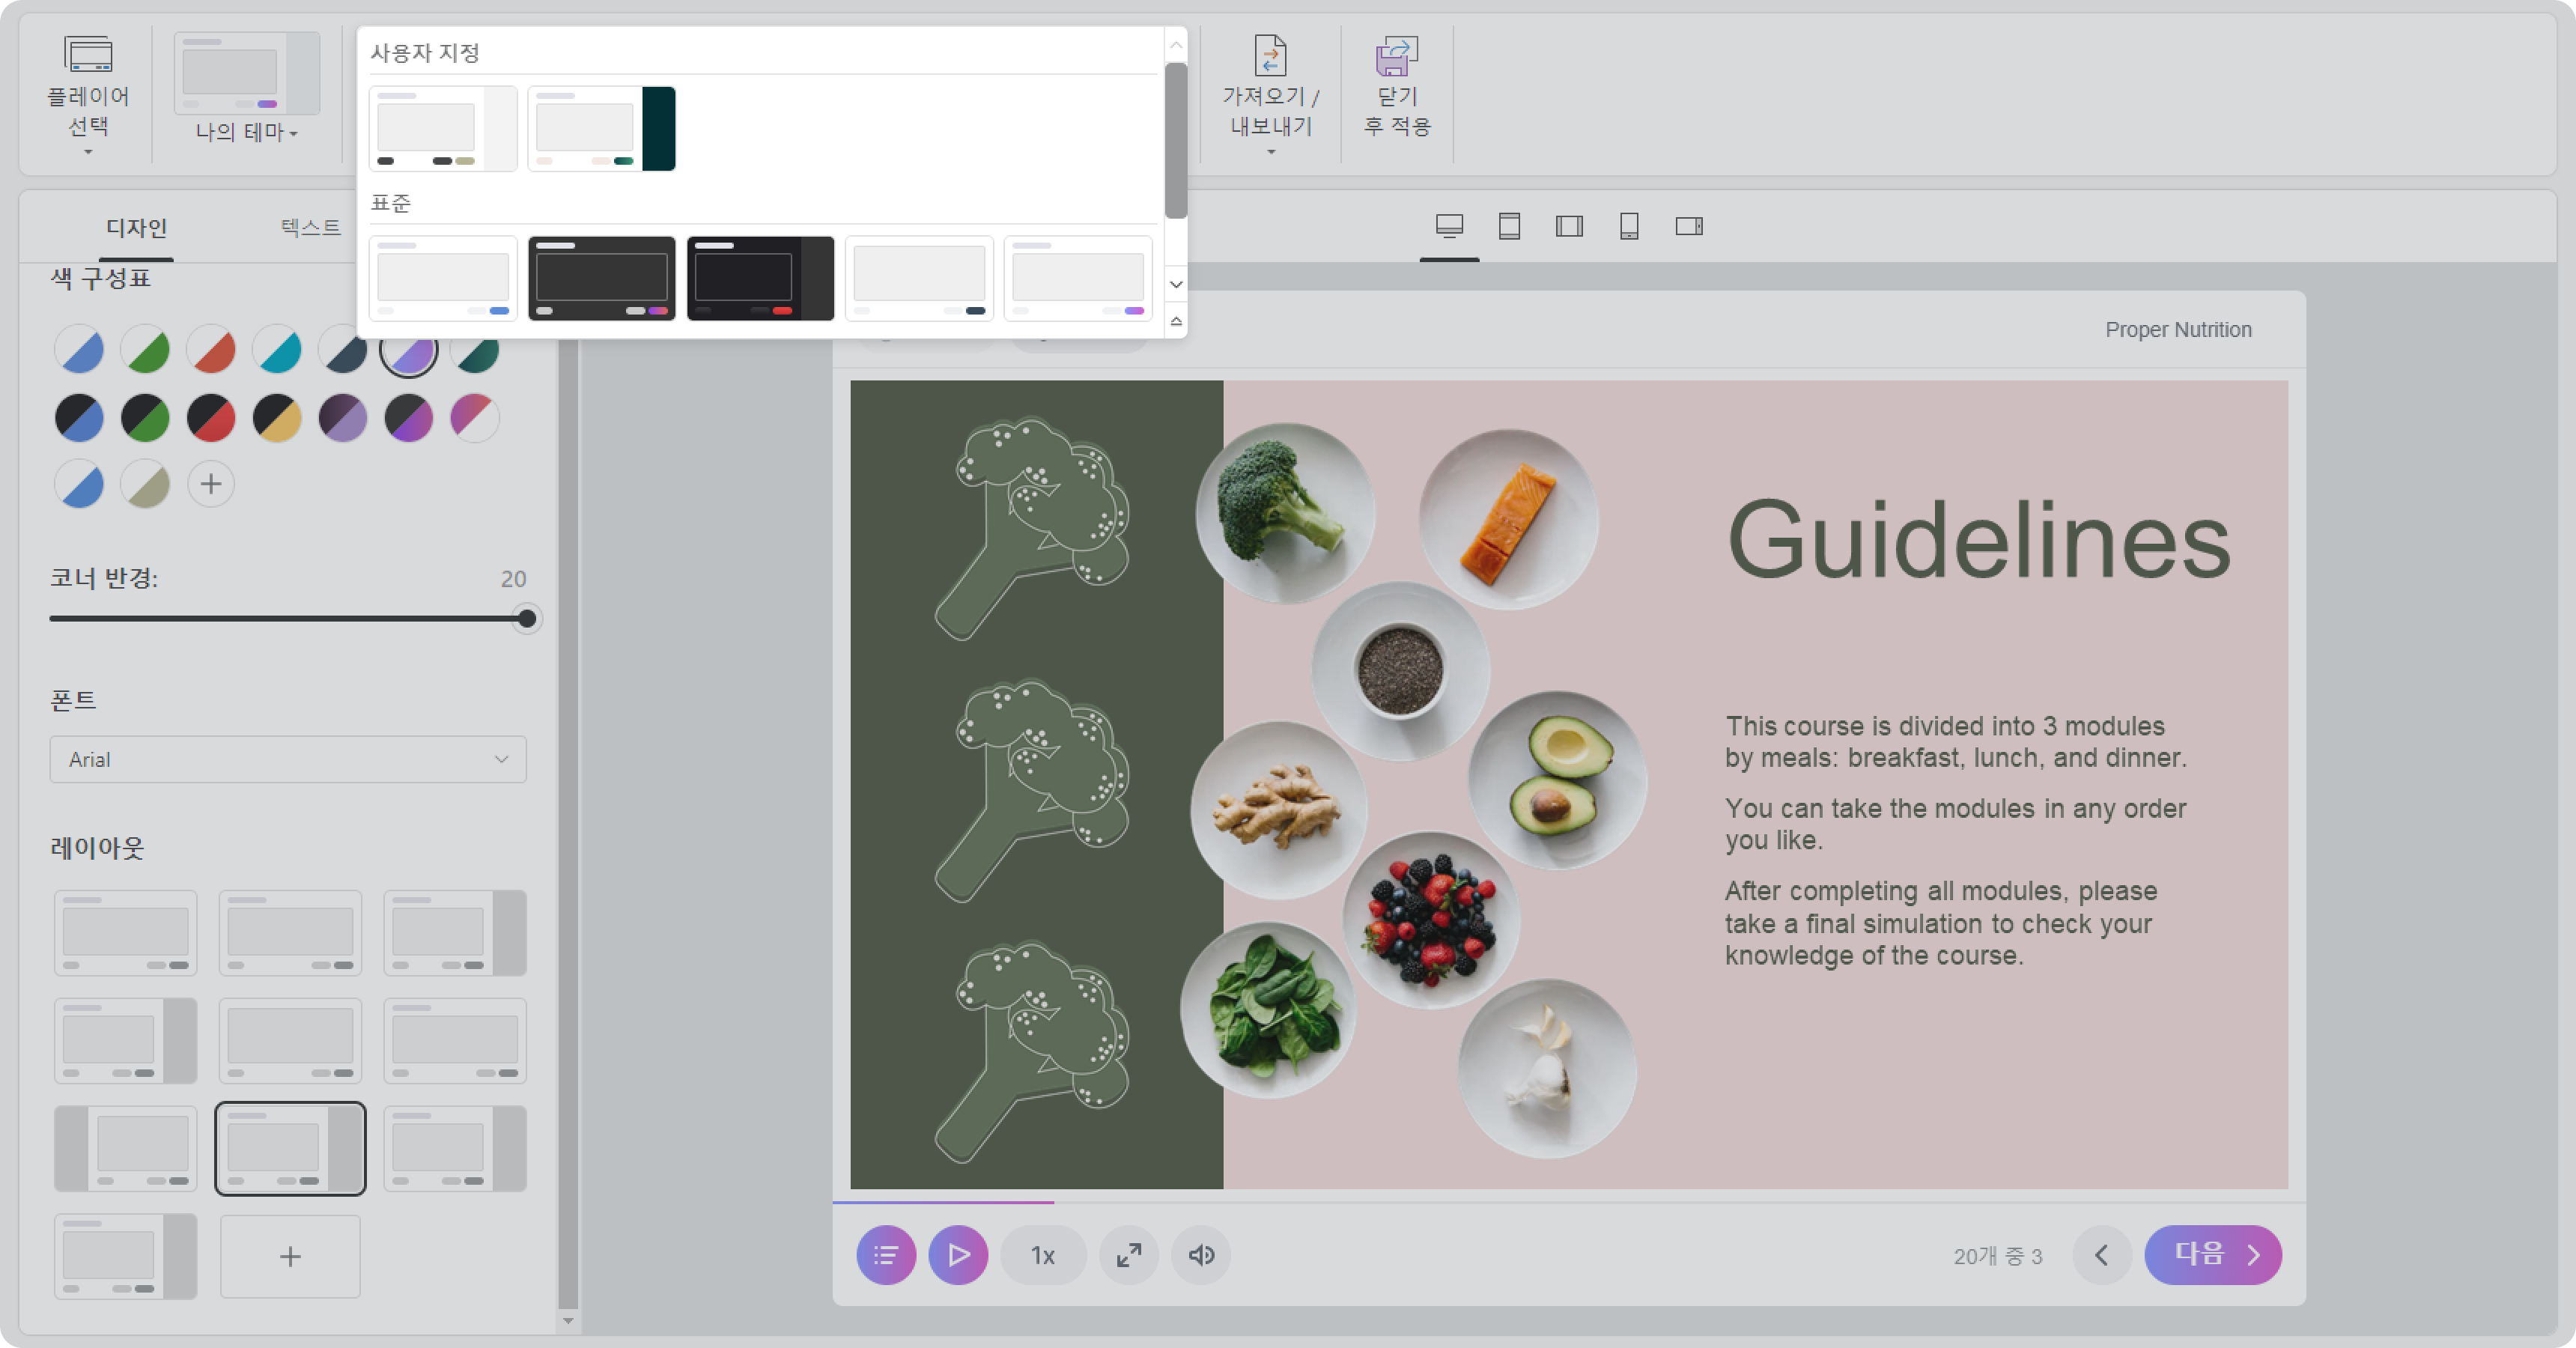Click the 다음 next button
This screenshot has height=1348, width=2576.
pos(2212,1254)
